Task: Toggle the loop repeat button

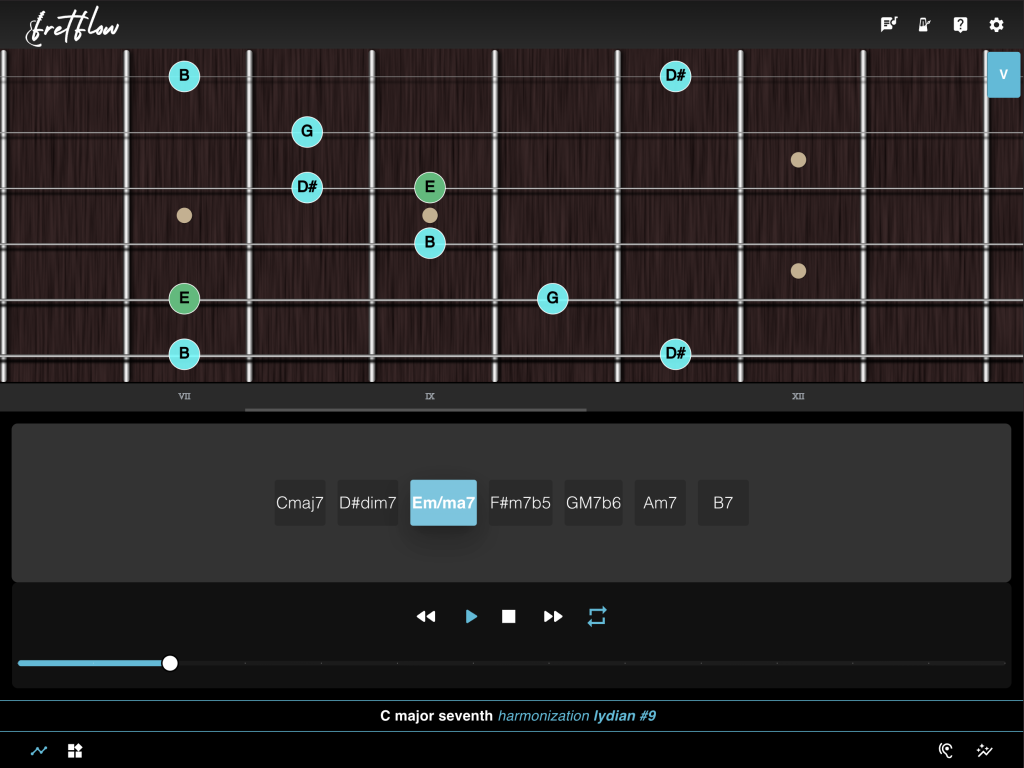Action: point(597,616)
